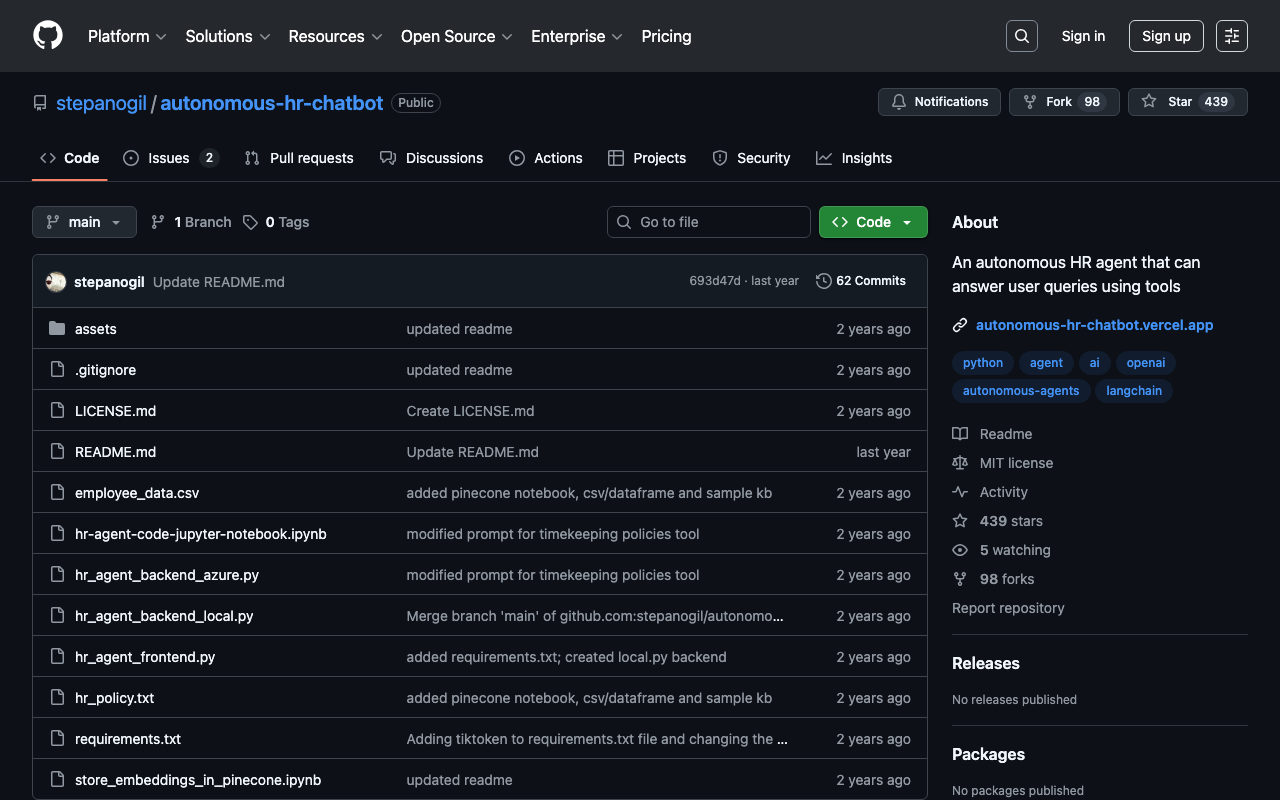Open the search magnifier icon

click(1021, 36)
